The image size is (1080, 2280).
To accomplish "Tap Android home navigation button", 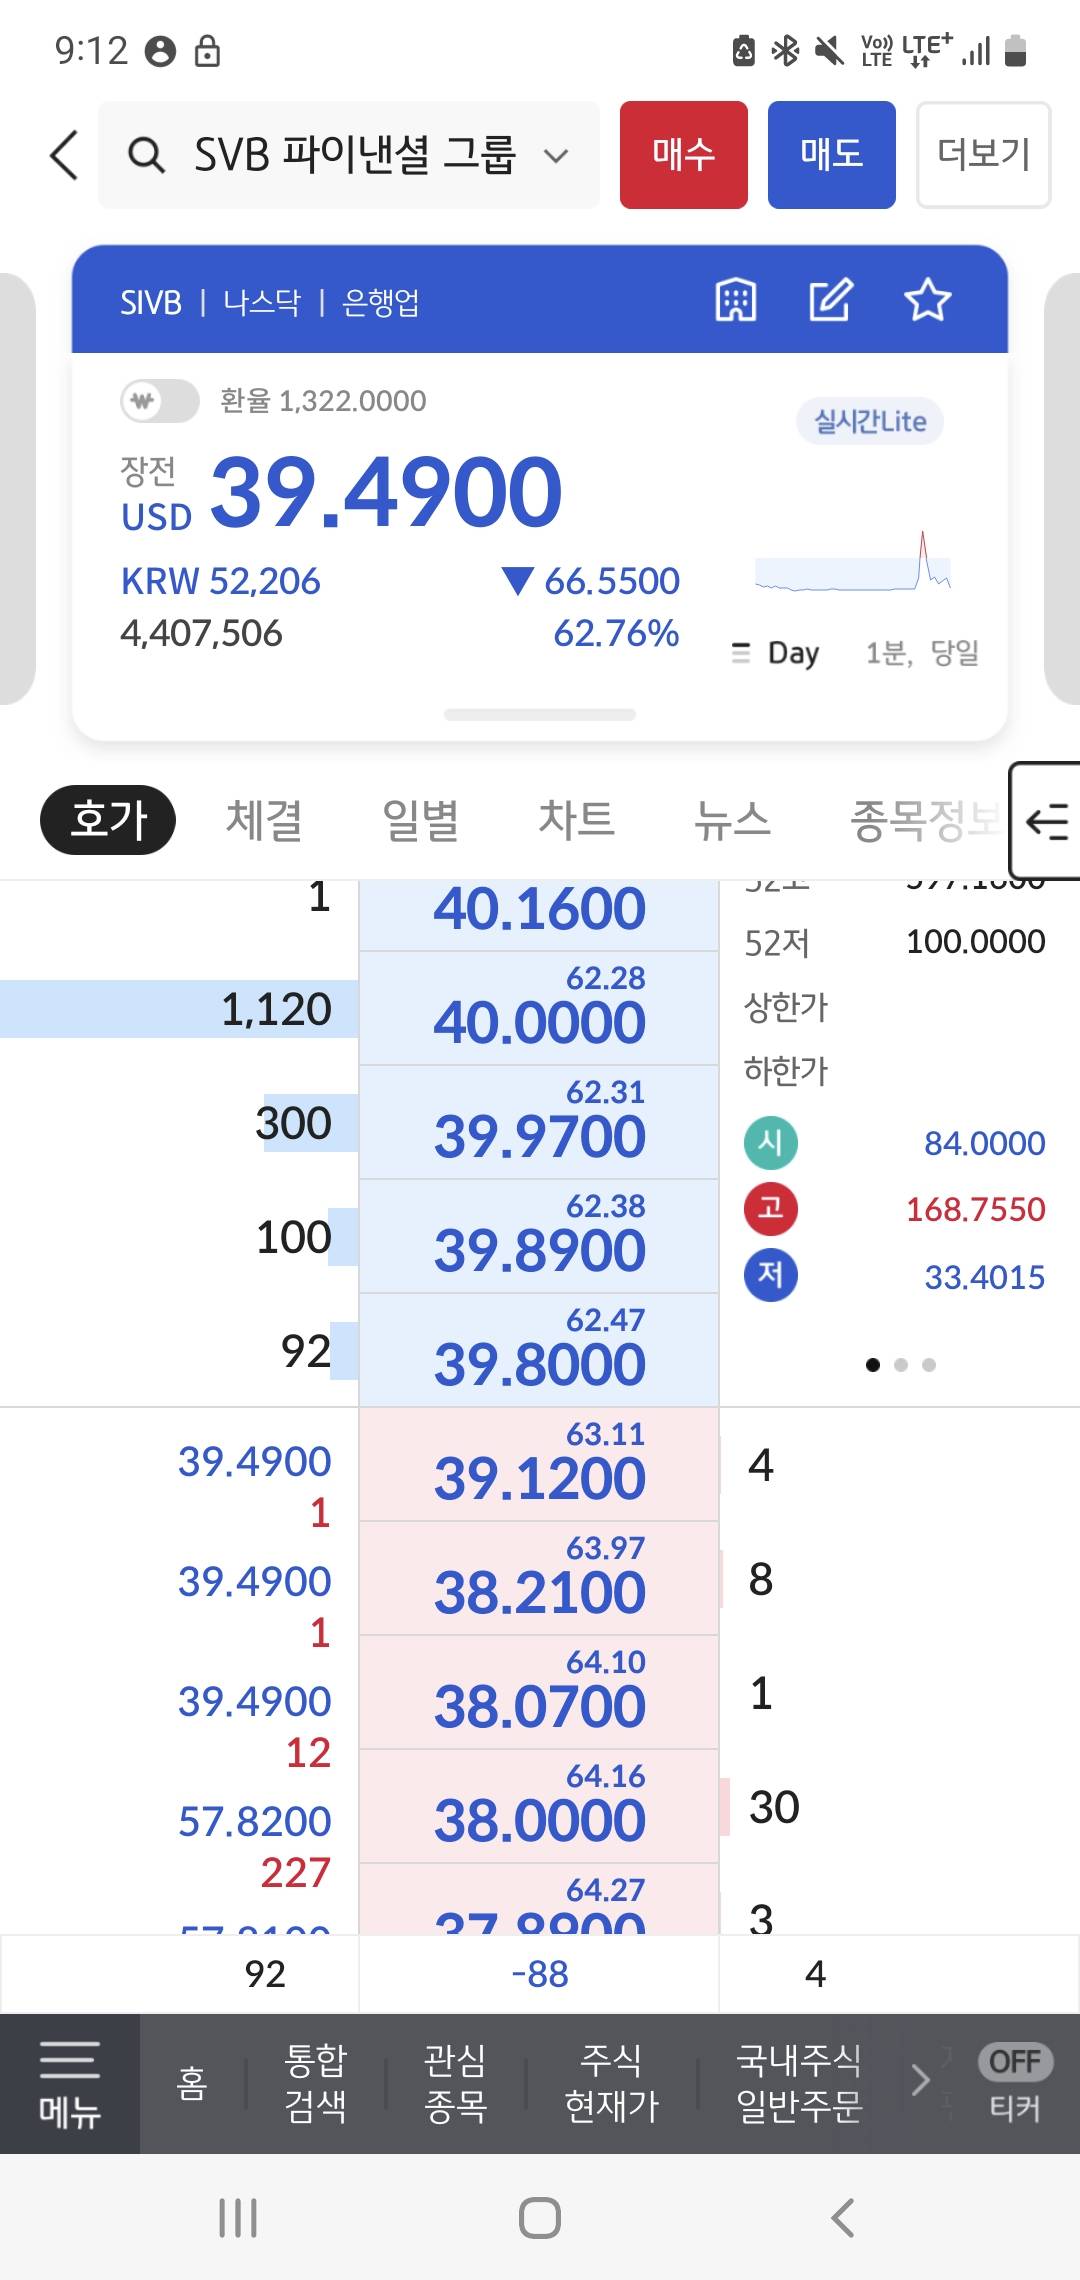I will pyautogui.click(x=539, y=2217).
